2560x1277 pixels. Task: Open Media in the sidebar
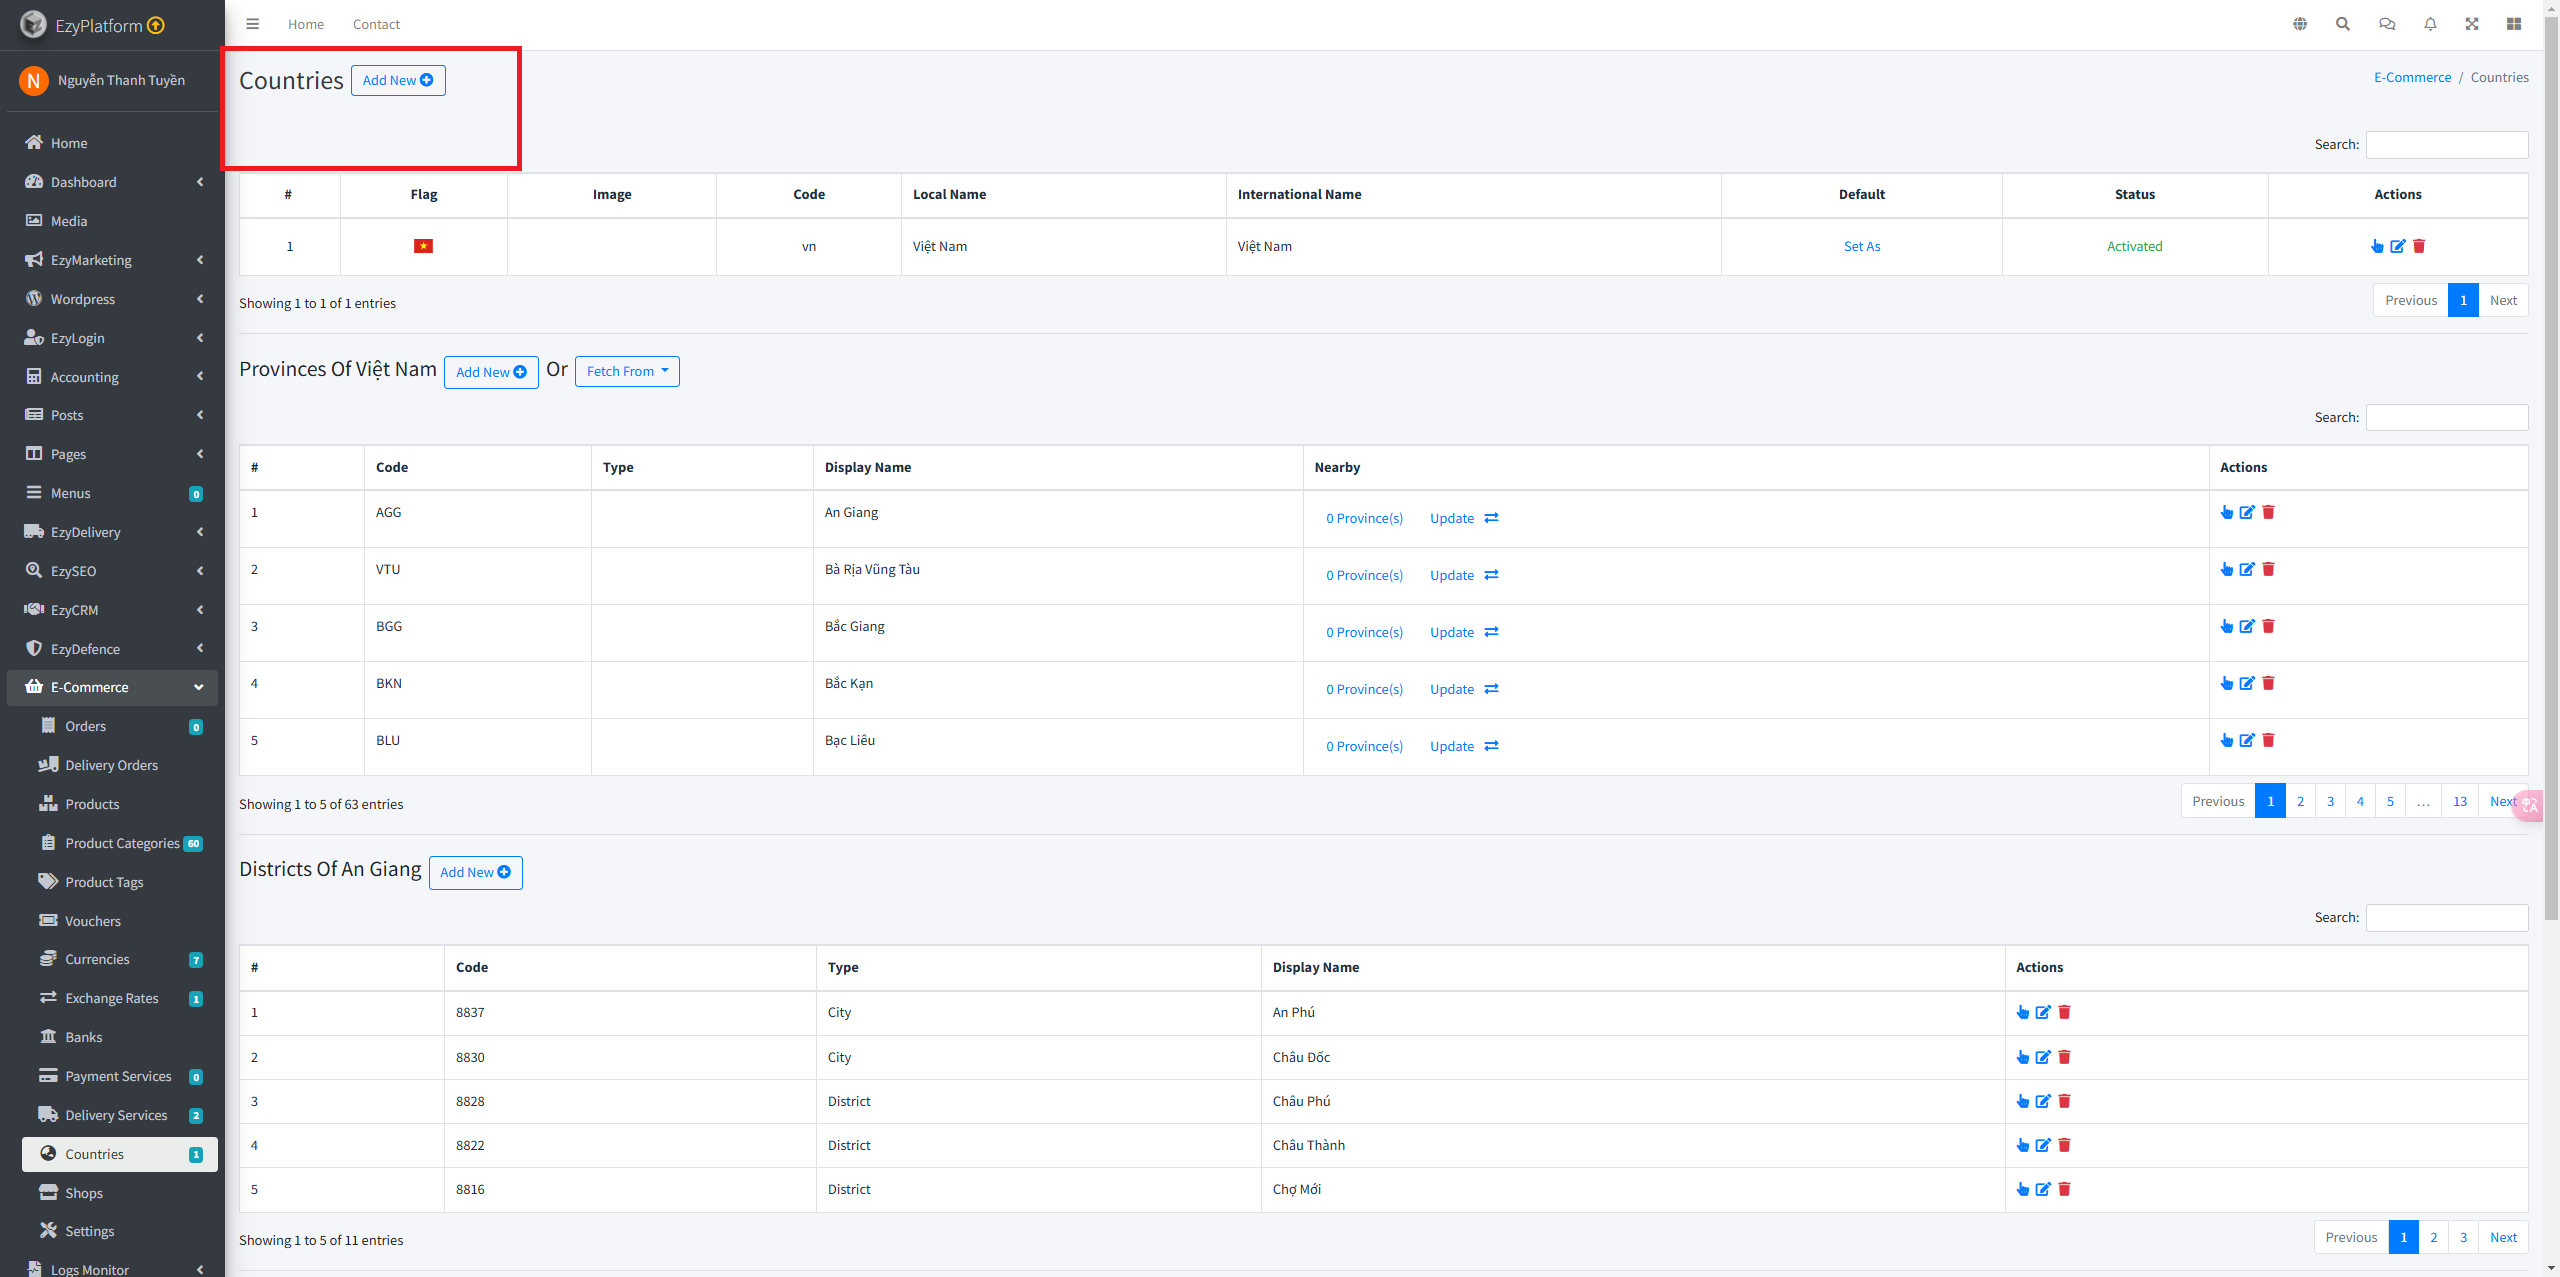tap(112, 221)
